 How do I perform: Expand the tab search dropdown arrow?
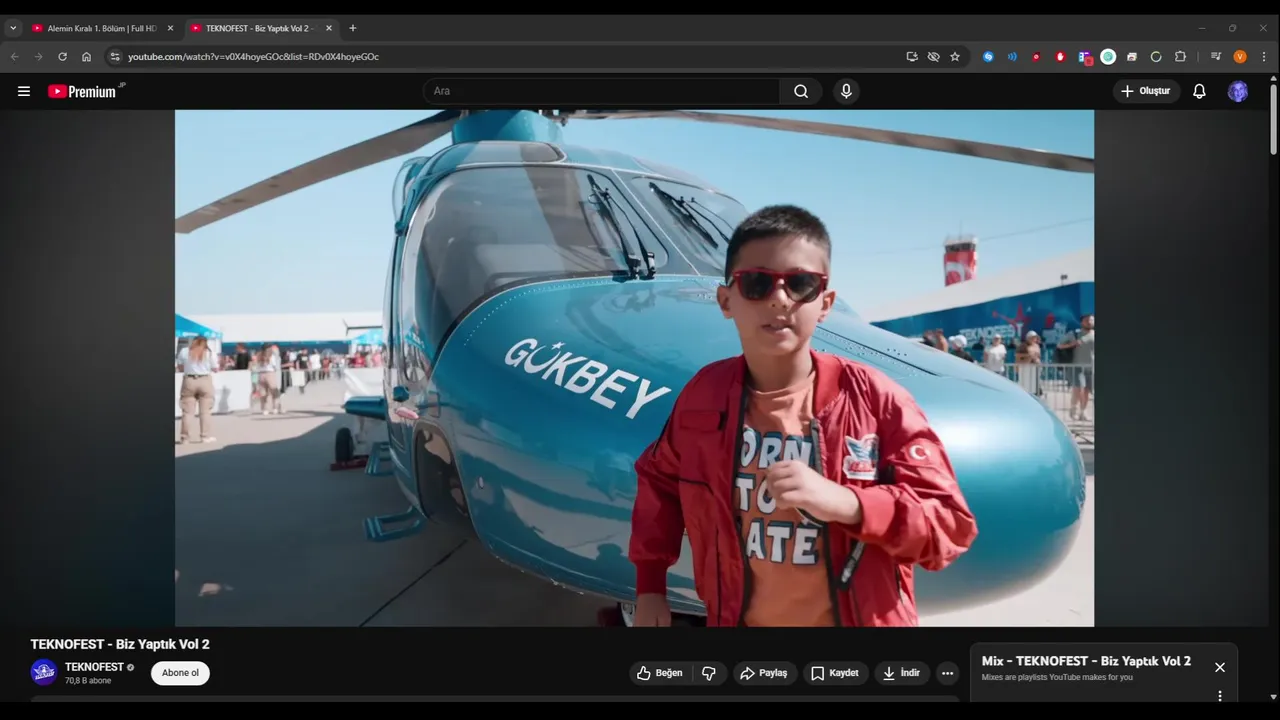tap(13, 28)
